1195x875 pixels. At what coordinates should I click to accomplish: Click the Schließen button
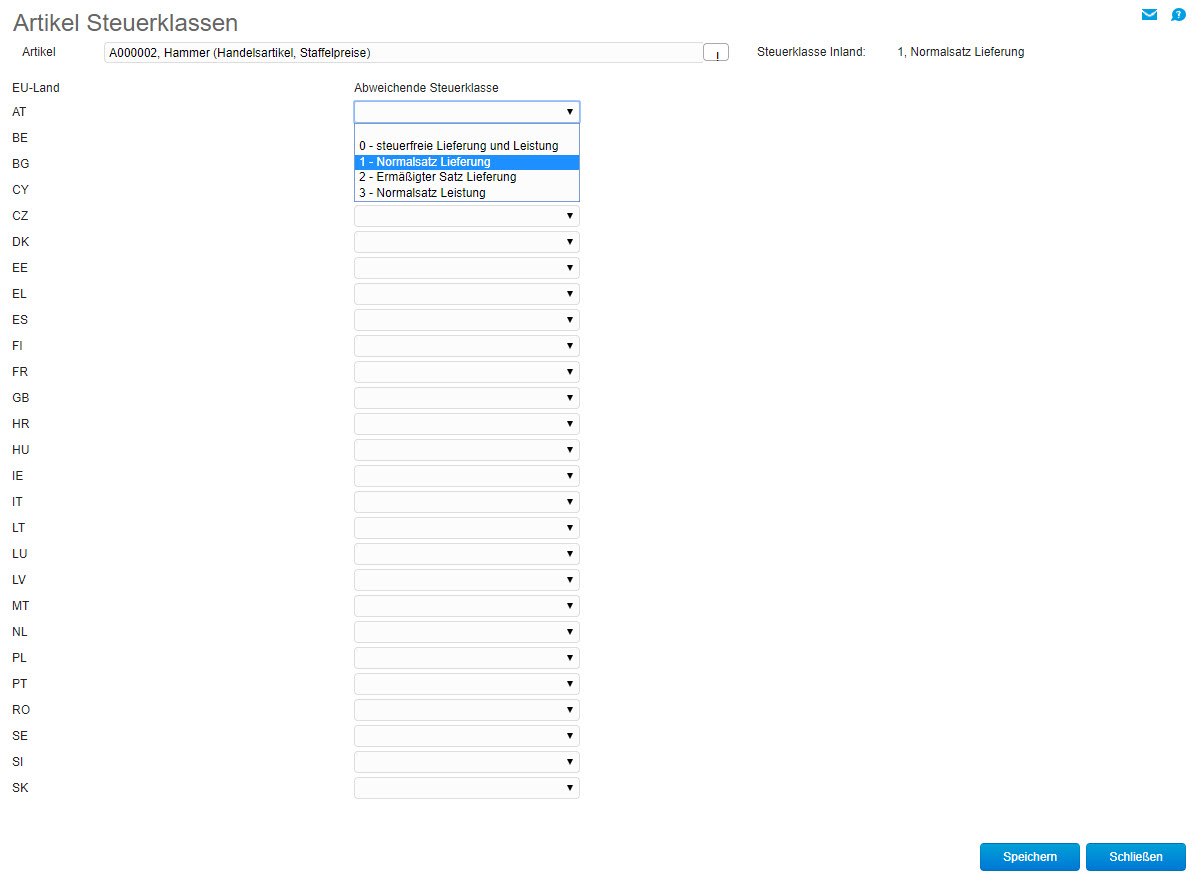pyautogui.click(x=1135, y=857)
